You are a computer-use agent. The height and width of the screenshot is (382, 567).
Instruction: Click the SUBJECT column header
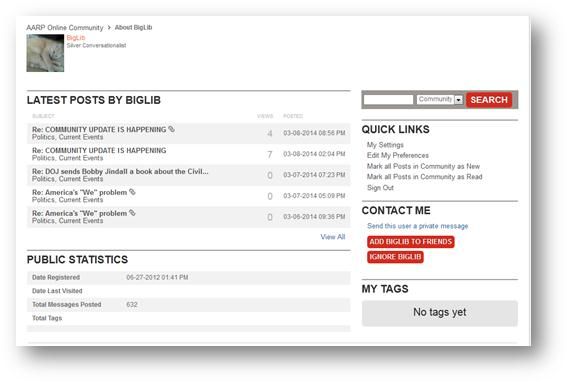point(43,116)
